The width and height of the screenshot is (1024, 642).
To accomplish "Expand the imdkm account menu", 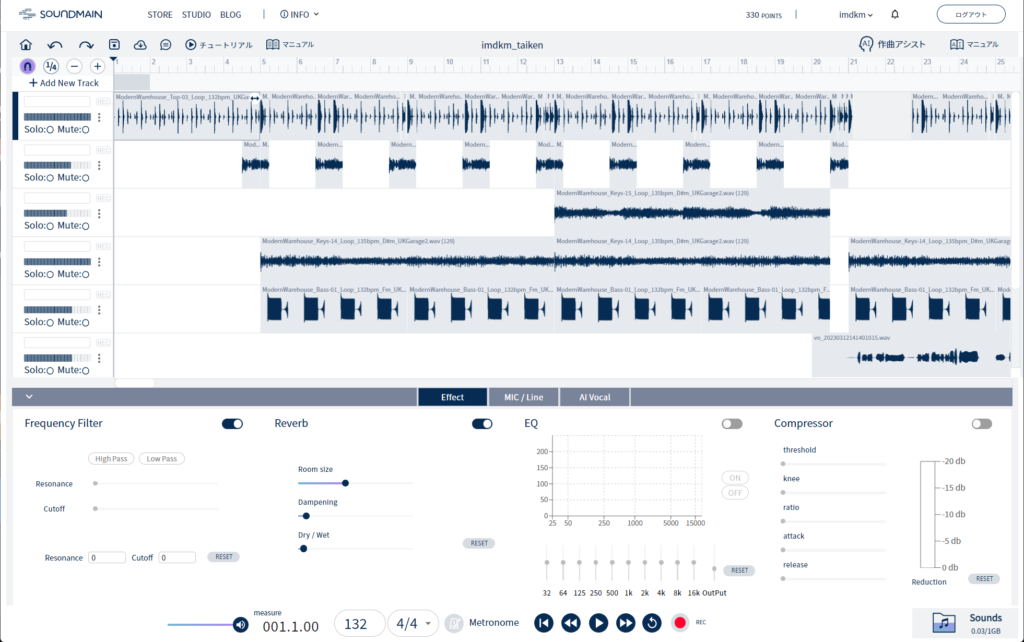I will (855, 15).
